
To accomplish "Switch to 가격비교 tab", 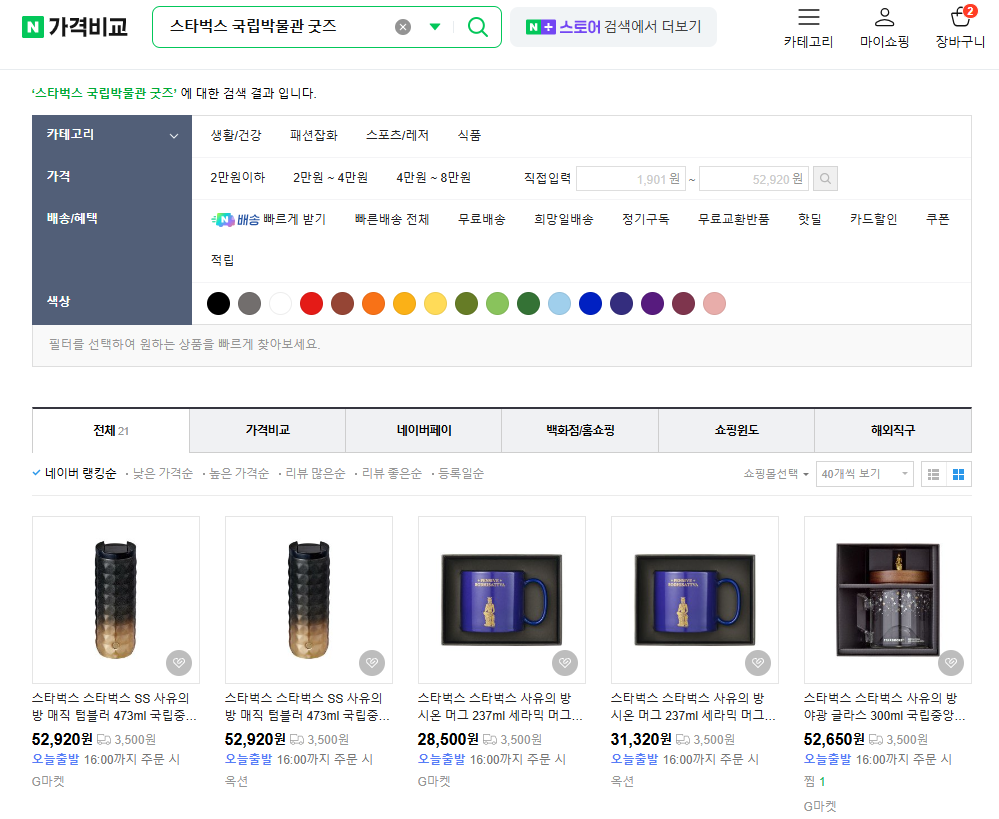I will tap(268, 430).
